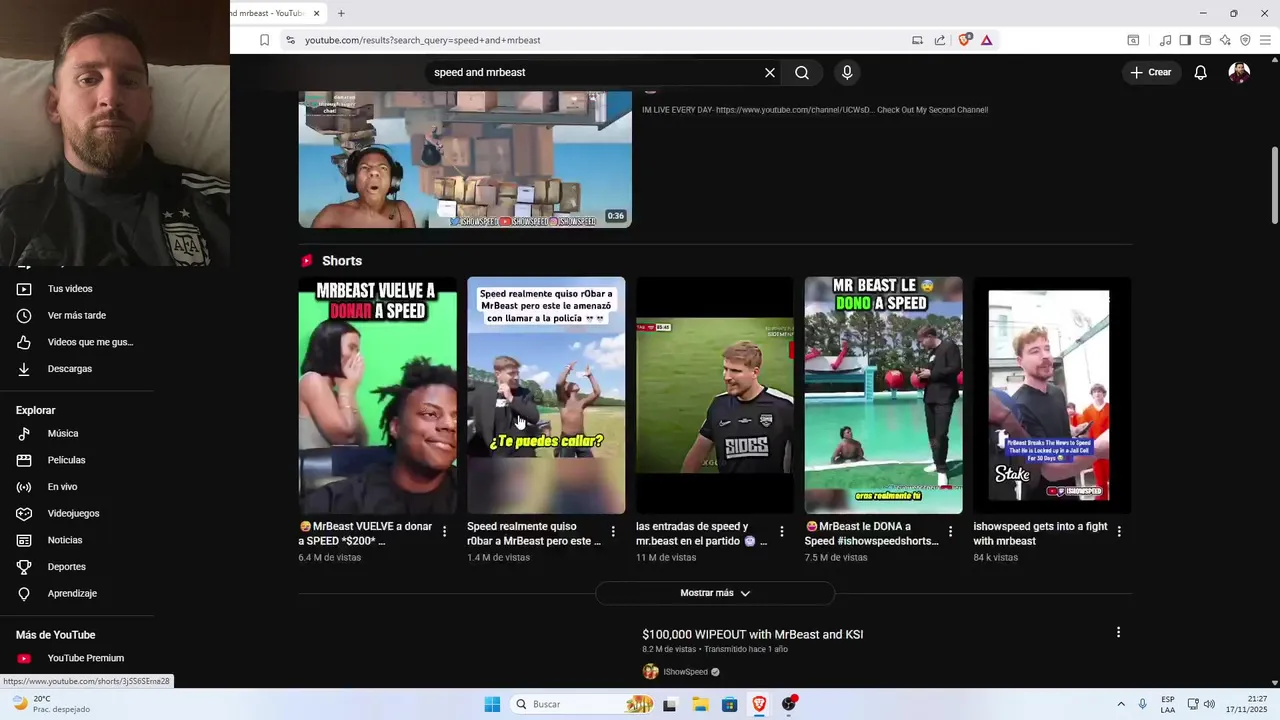Click the Crear button
1280x720 pixels.
click(x=1151, y=72)
